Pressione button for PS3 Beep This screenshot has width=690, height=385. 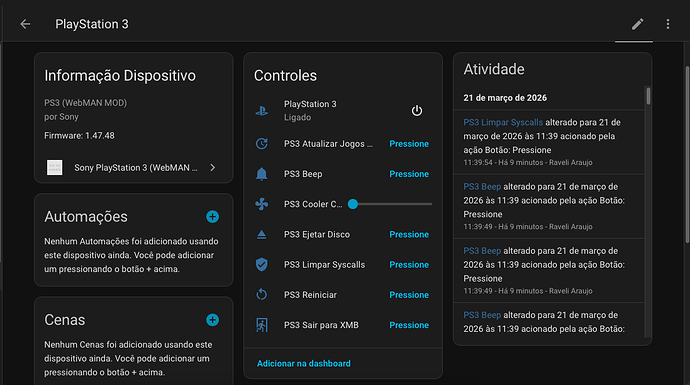409,174
